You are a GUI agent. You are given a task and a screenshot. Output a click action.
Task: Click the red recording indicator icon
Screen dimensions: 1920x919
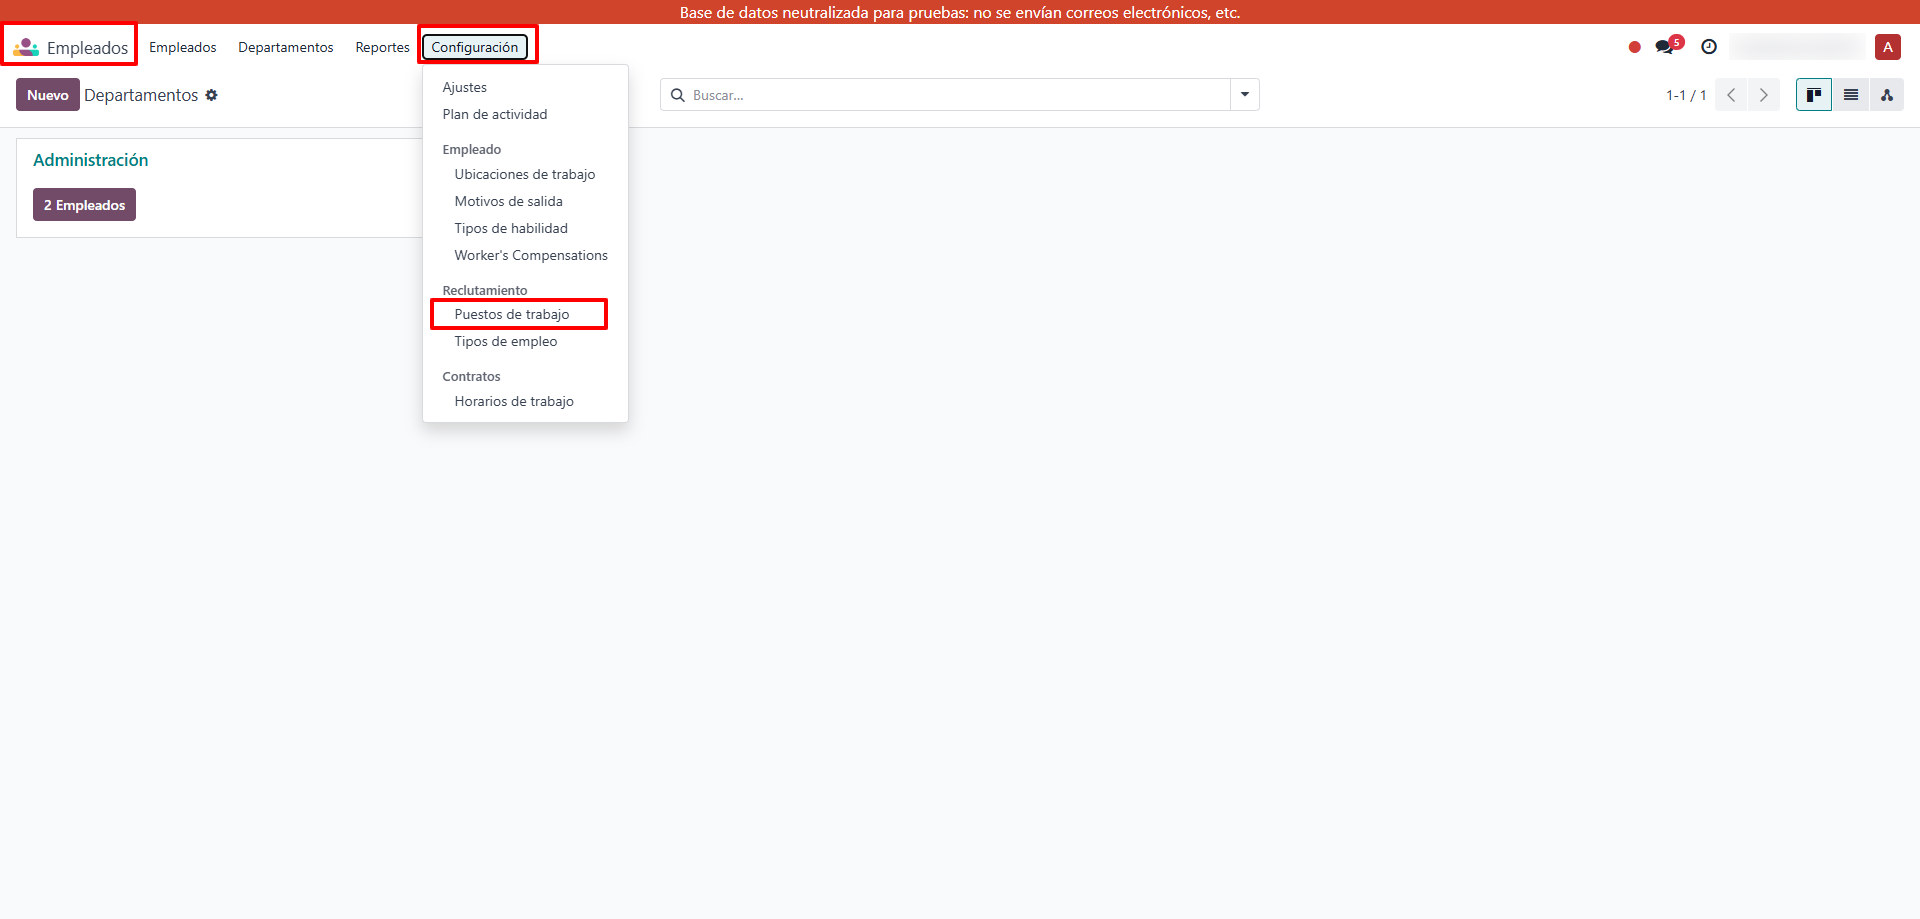1635,47
